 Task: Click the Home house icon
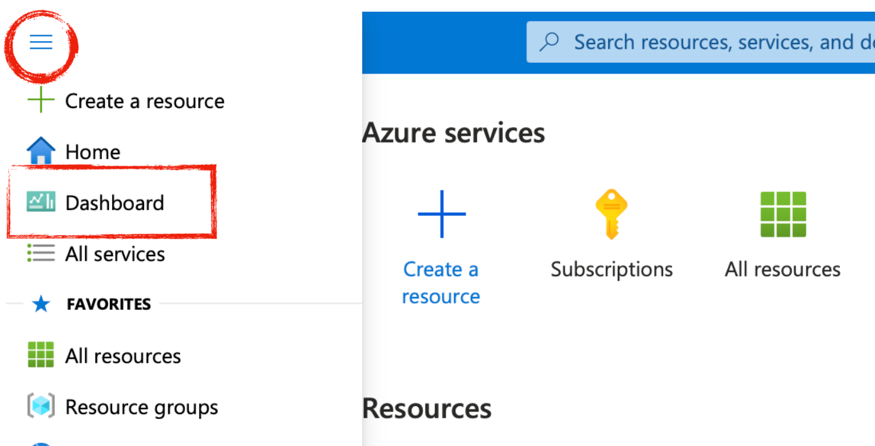(41, 152)
